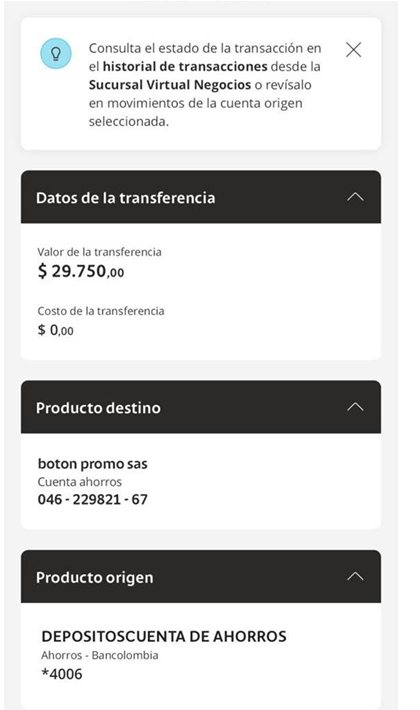Image resolution: width=420 pixels, height=710 pixels.
Task: Dismiss the transaction status tip with X
Action: 353,50
